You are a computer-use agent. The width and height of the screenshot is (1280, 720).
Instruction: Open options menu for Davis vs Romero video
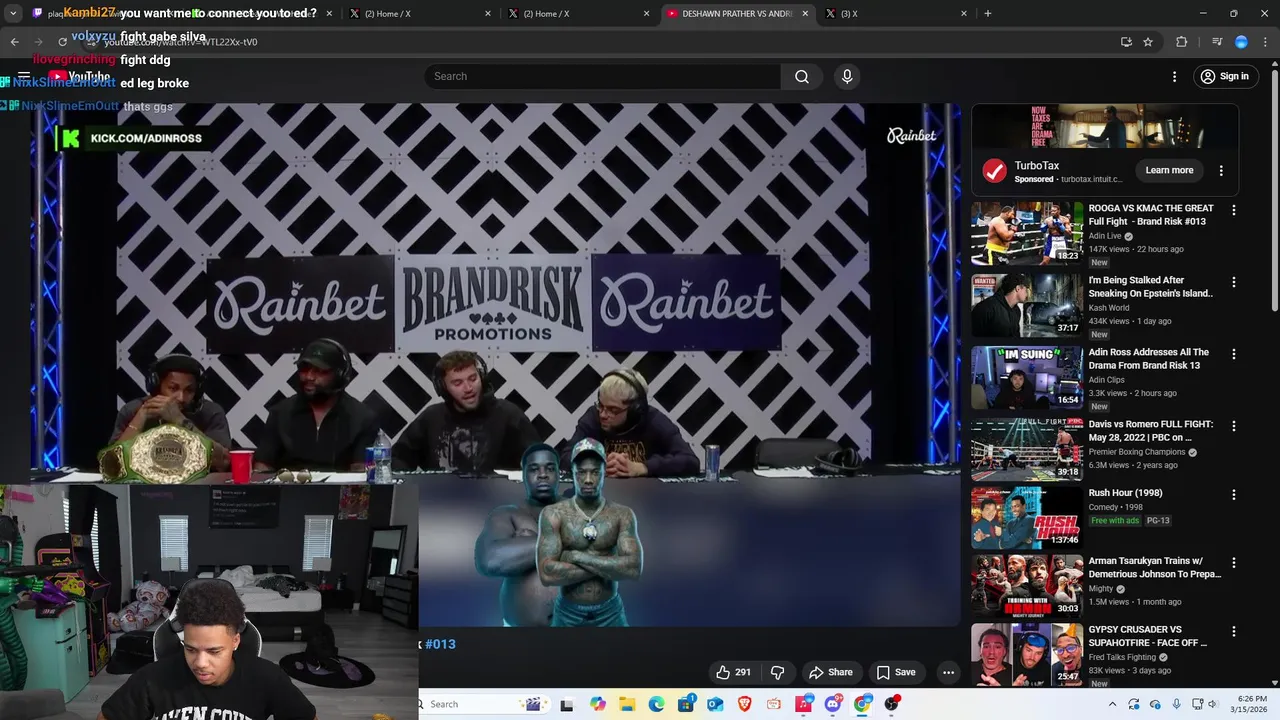click(1234, 426)
